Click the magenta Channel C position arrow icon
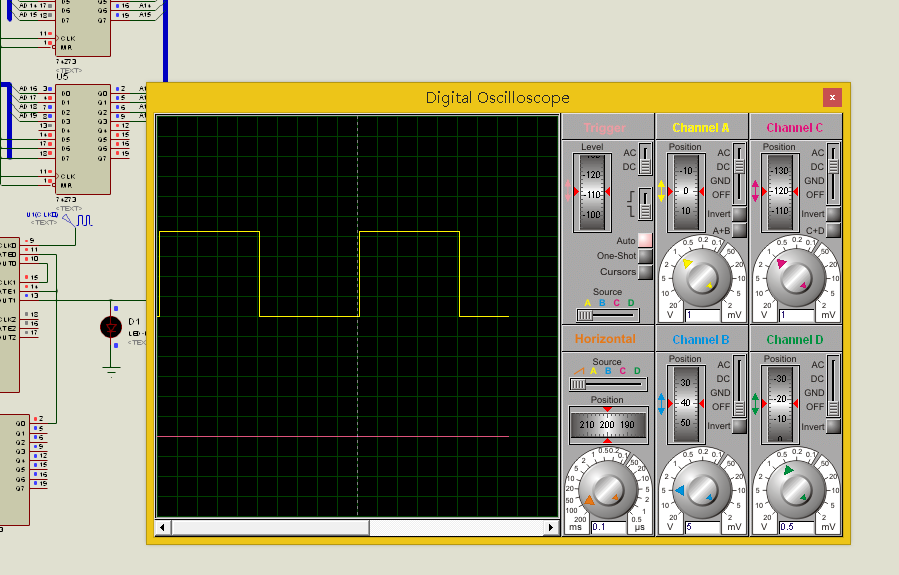The width and height of the screenshot is (899, 575). 755,191
